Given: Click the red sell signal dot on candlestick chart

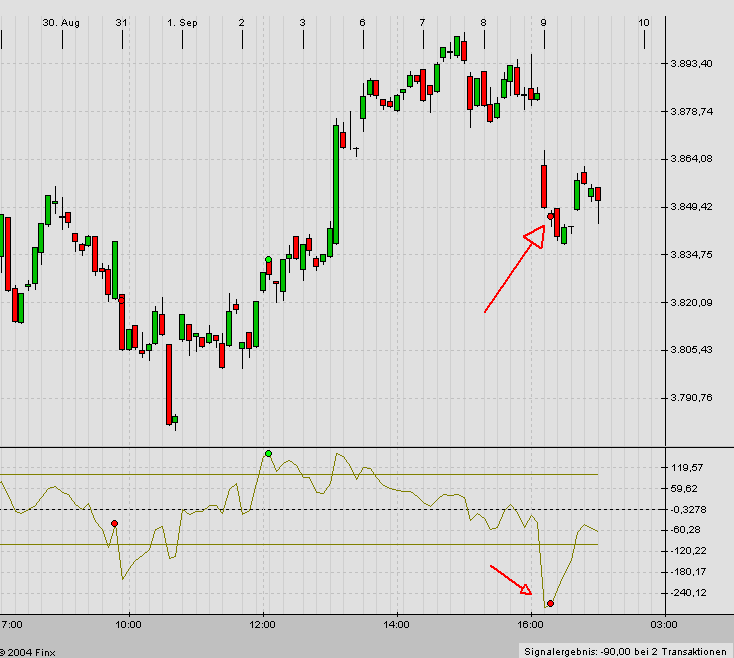Looking at the screenshot, I should pyautogui.click(x=551, y=215).
